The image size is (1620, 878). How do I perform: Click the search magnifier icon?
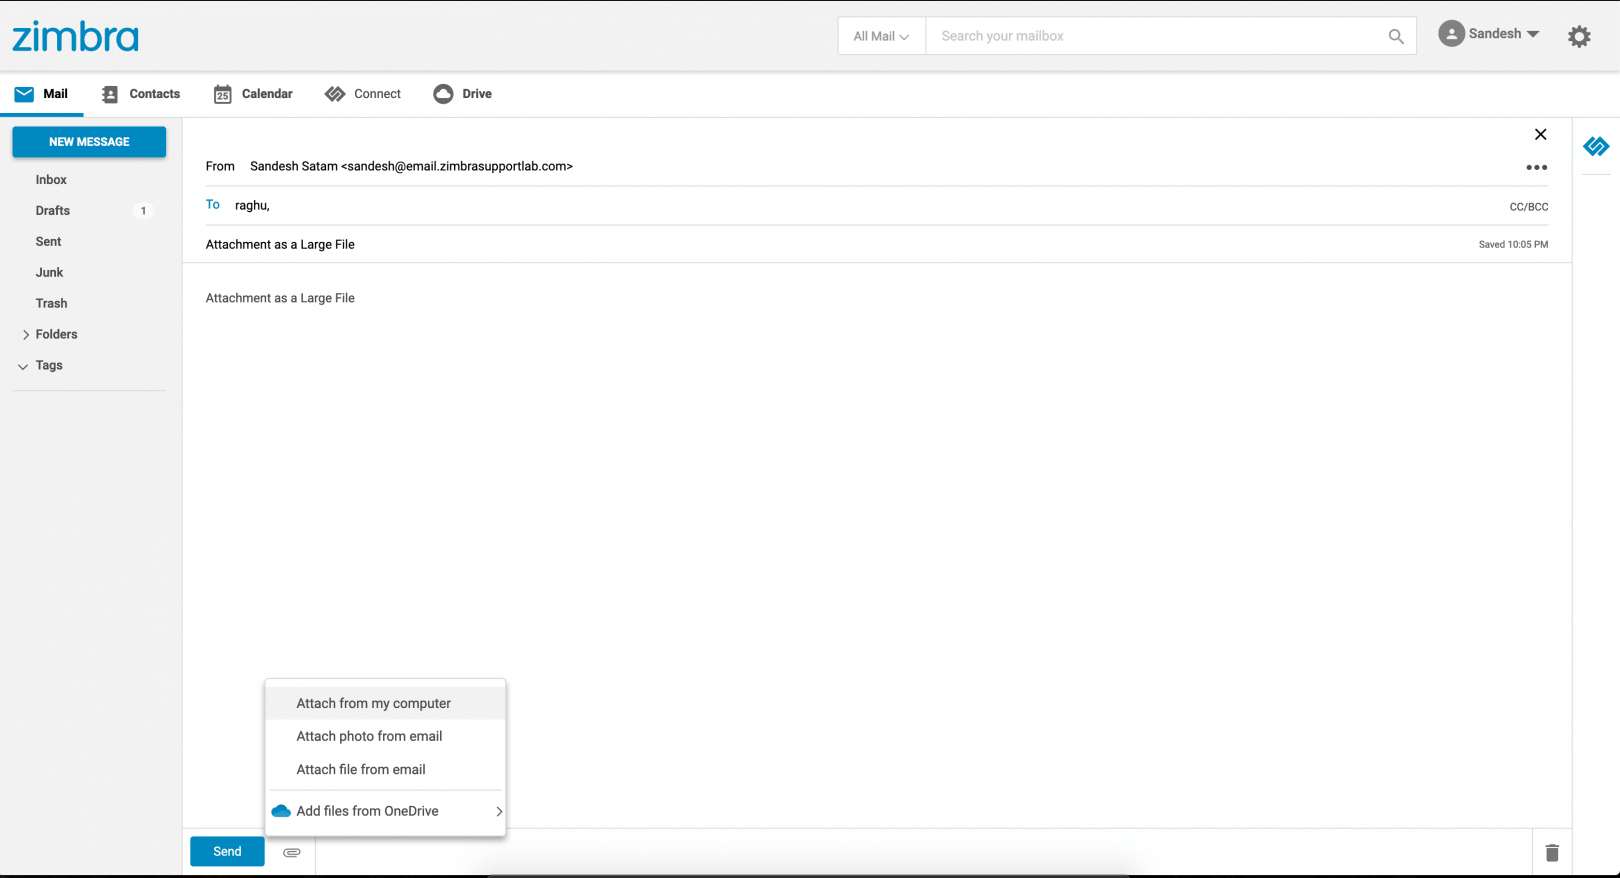click(x=1396, y=36)
